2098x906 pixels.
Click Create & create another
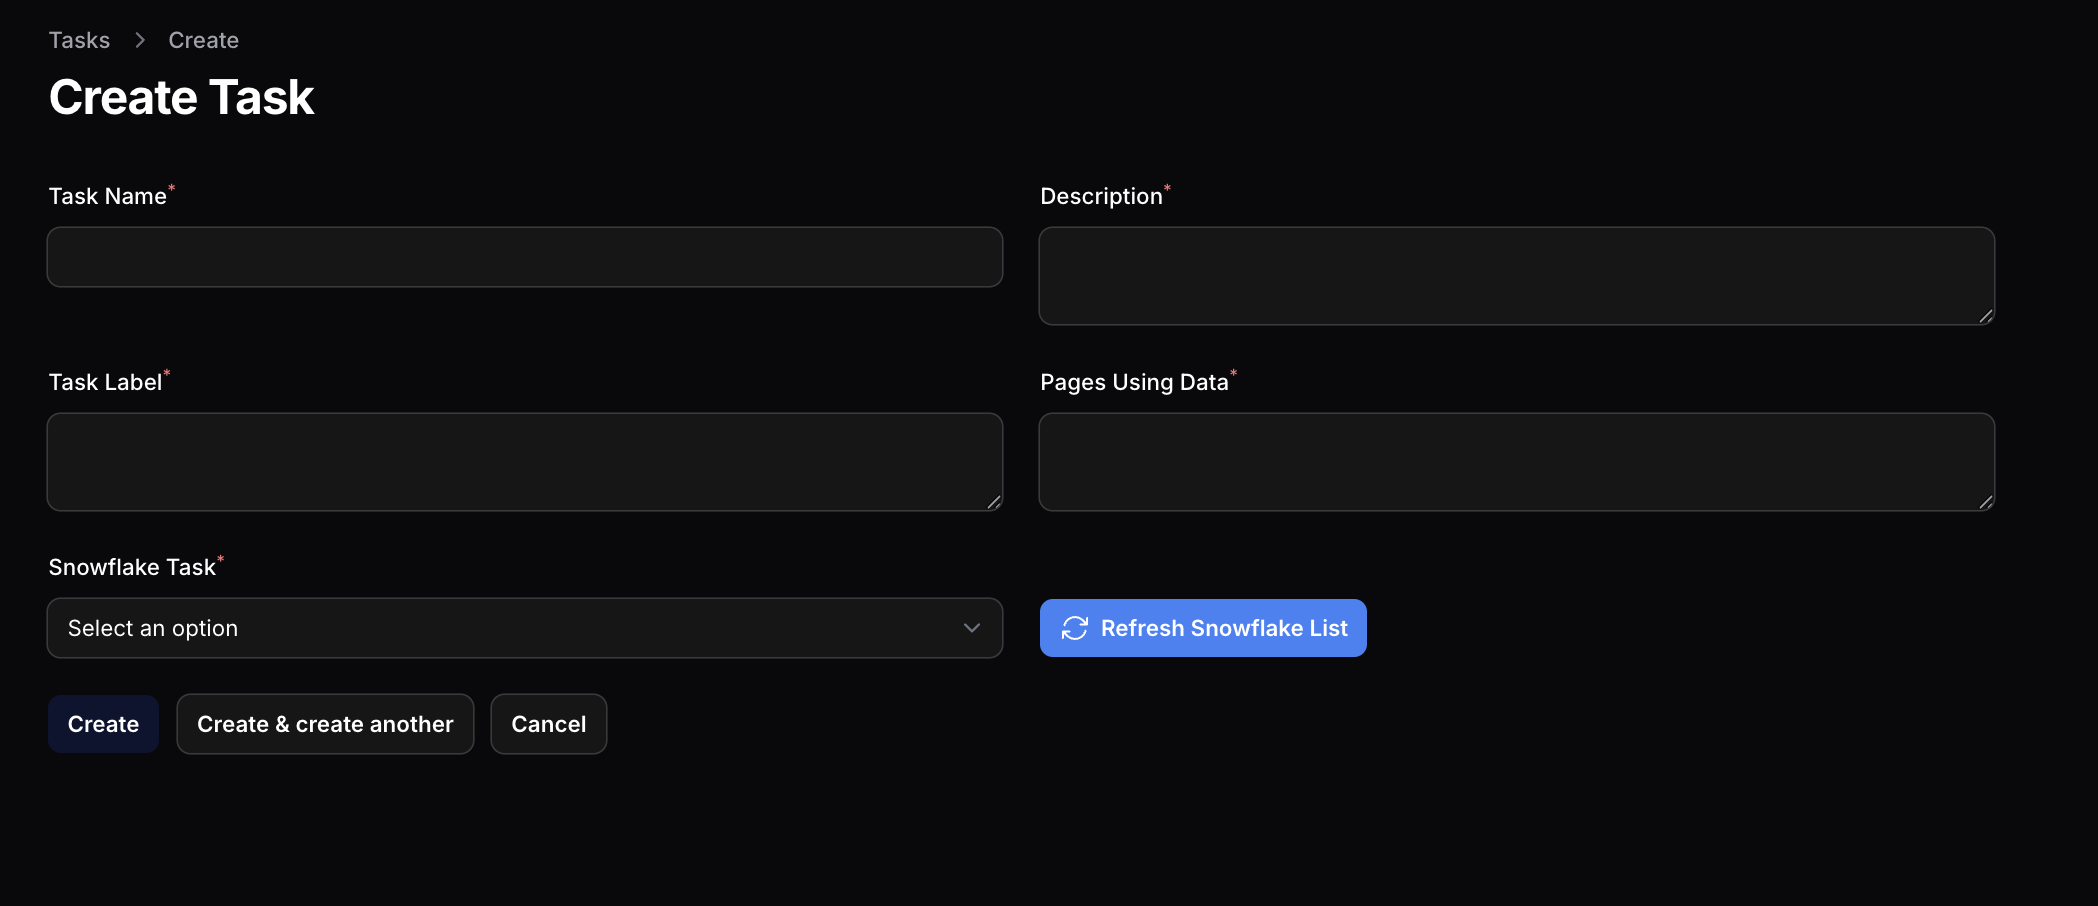pyautogui.click(x=325, y=723)
